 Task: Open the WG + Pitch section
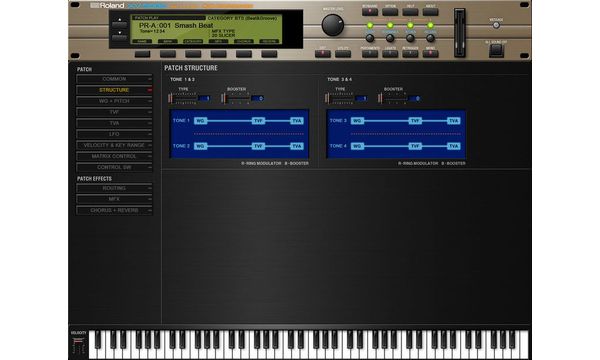pyautogui.click(x=114, y=101)
